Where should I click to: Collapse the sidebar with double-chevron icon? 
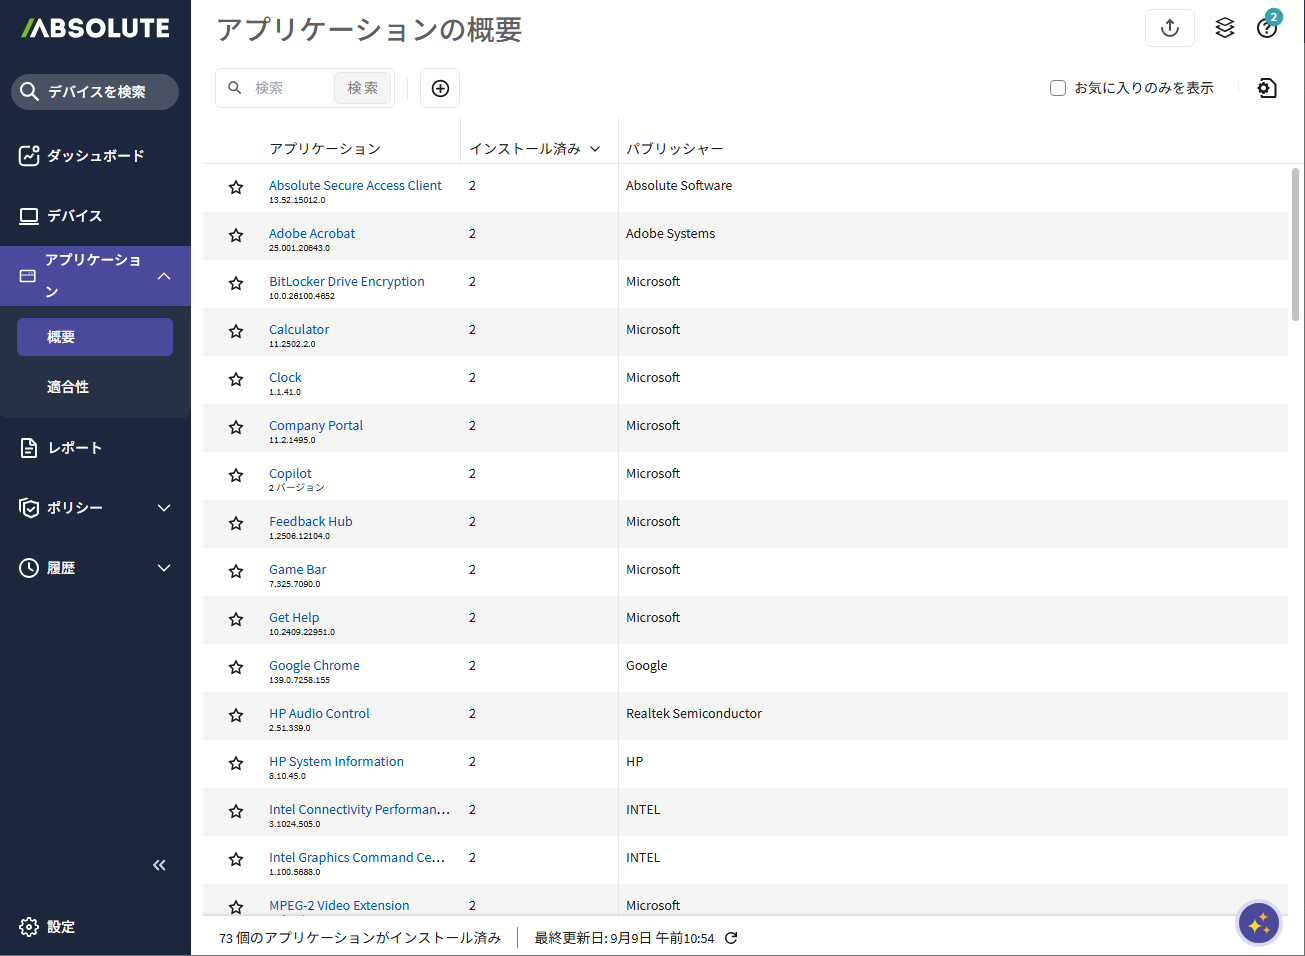[159, 865]
